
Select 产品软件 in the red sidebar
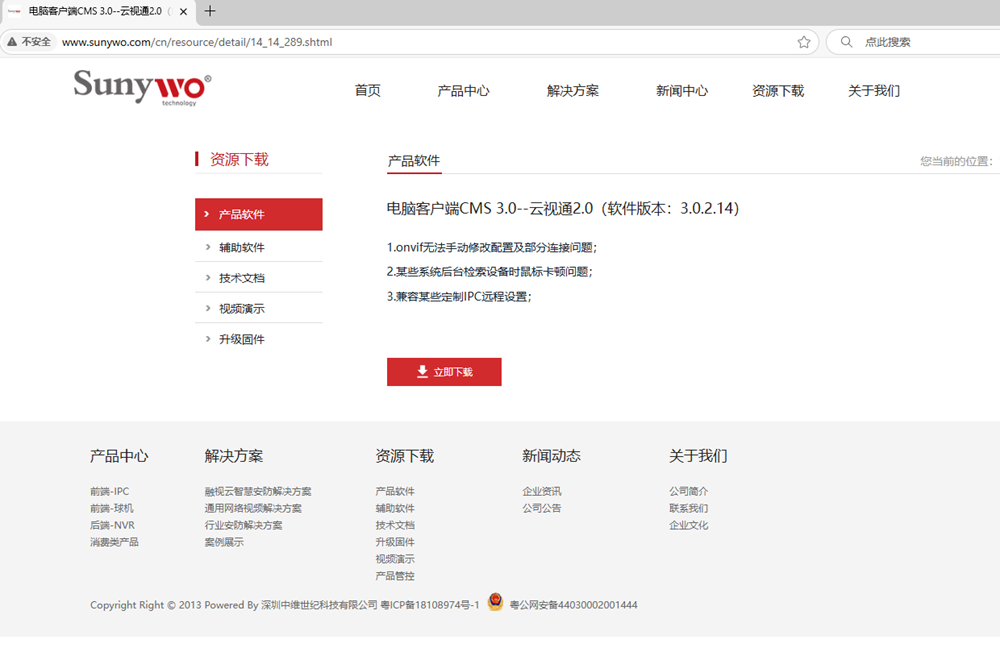coord(259,214)
